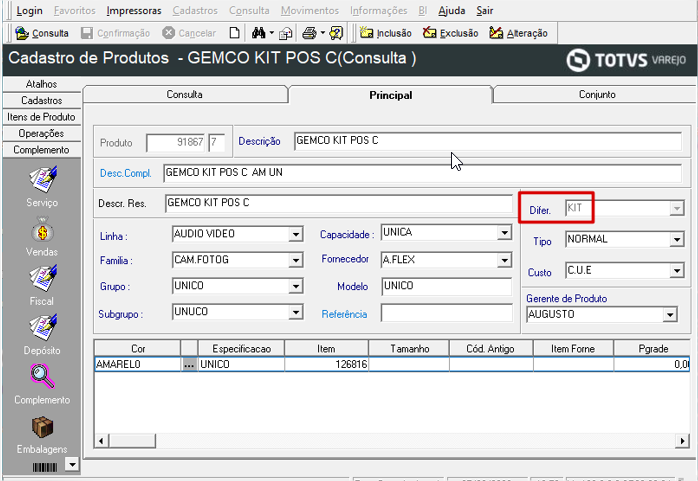Open the Fiscal sidebar icon
The height and width of the screenshot is (481, 698).
42,279
